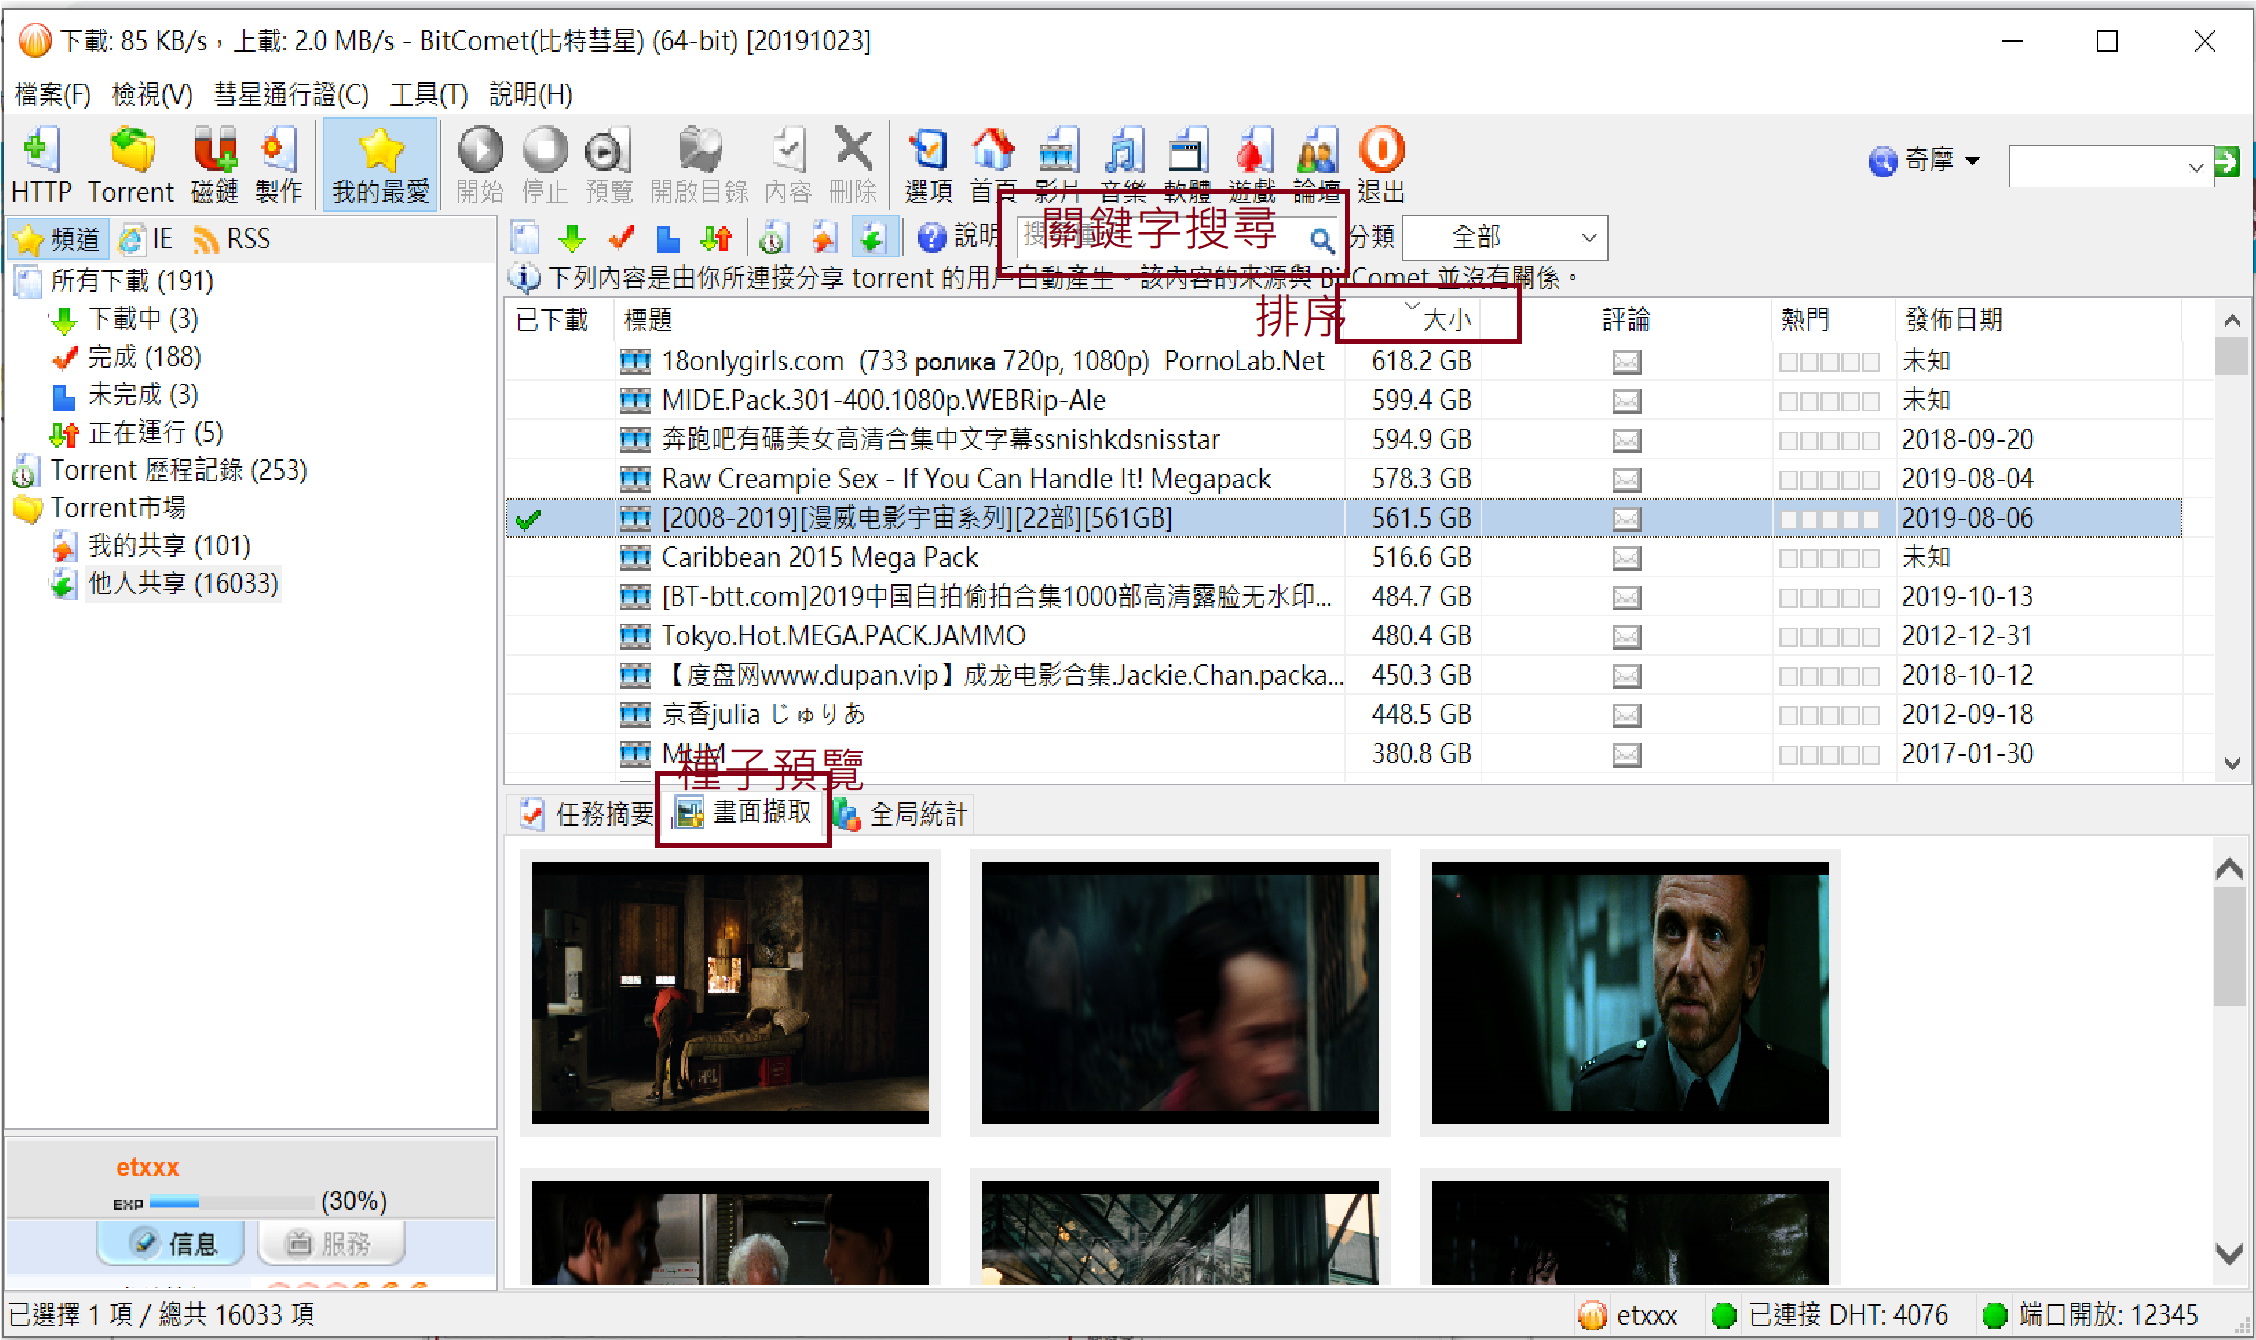The image size is (2256, 1340).
Task: Click the Exit (退出) toolbar button
Action: click(1382, 166)
